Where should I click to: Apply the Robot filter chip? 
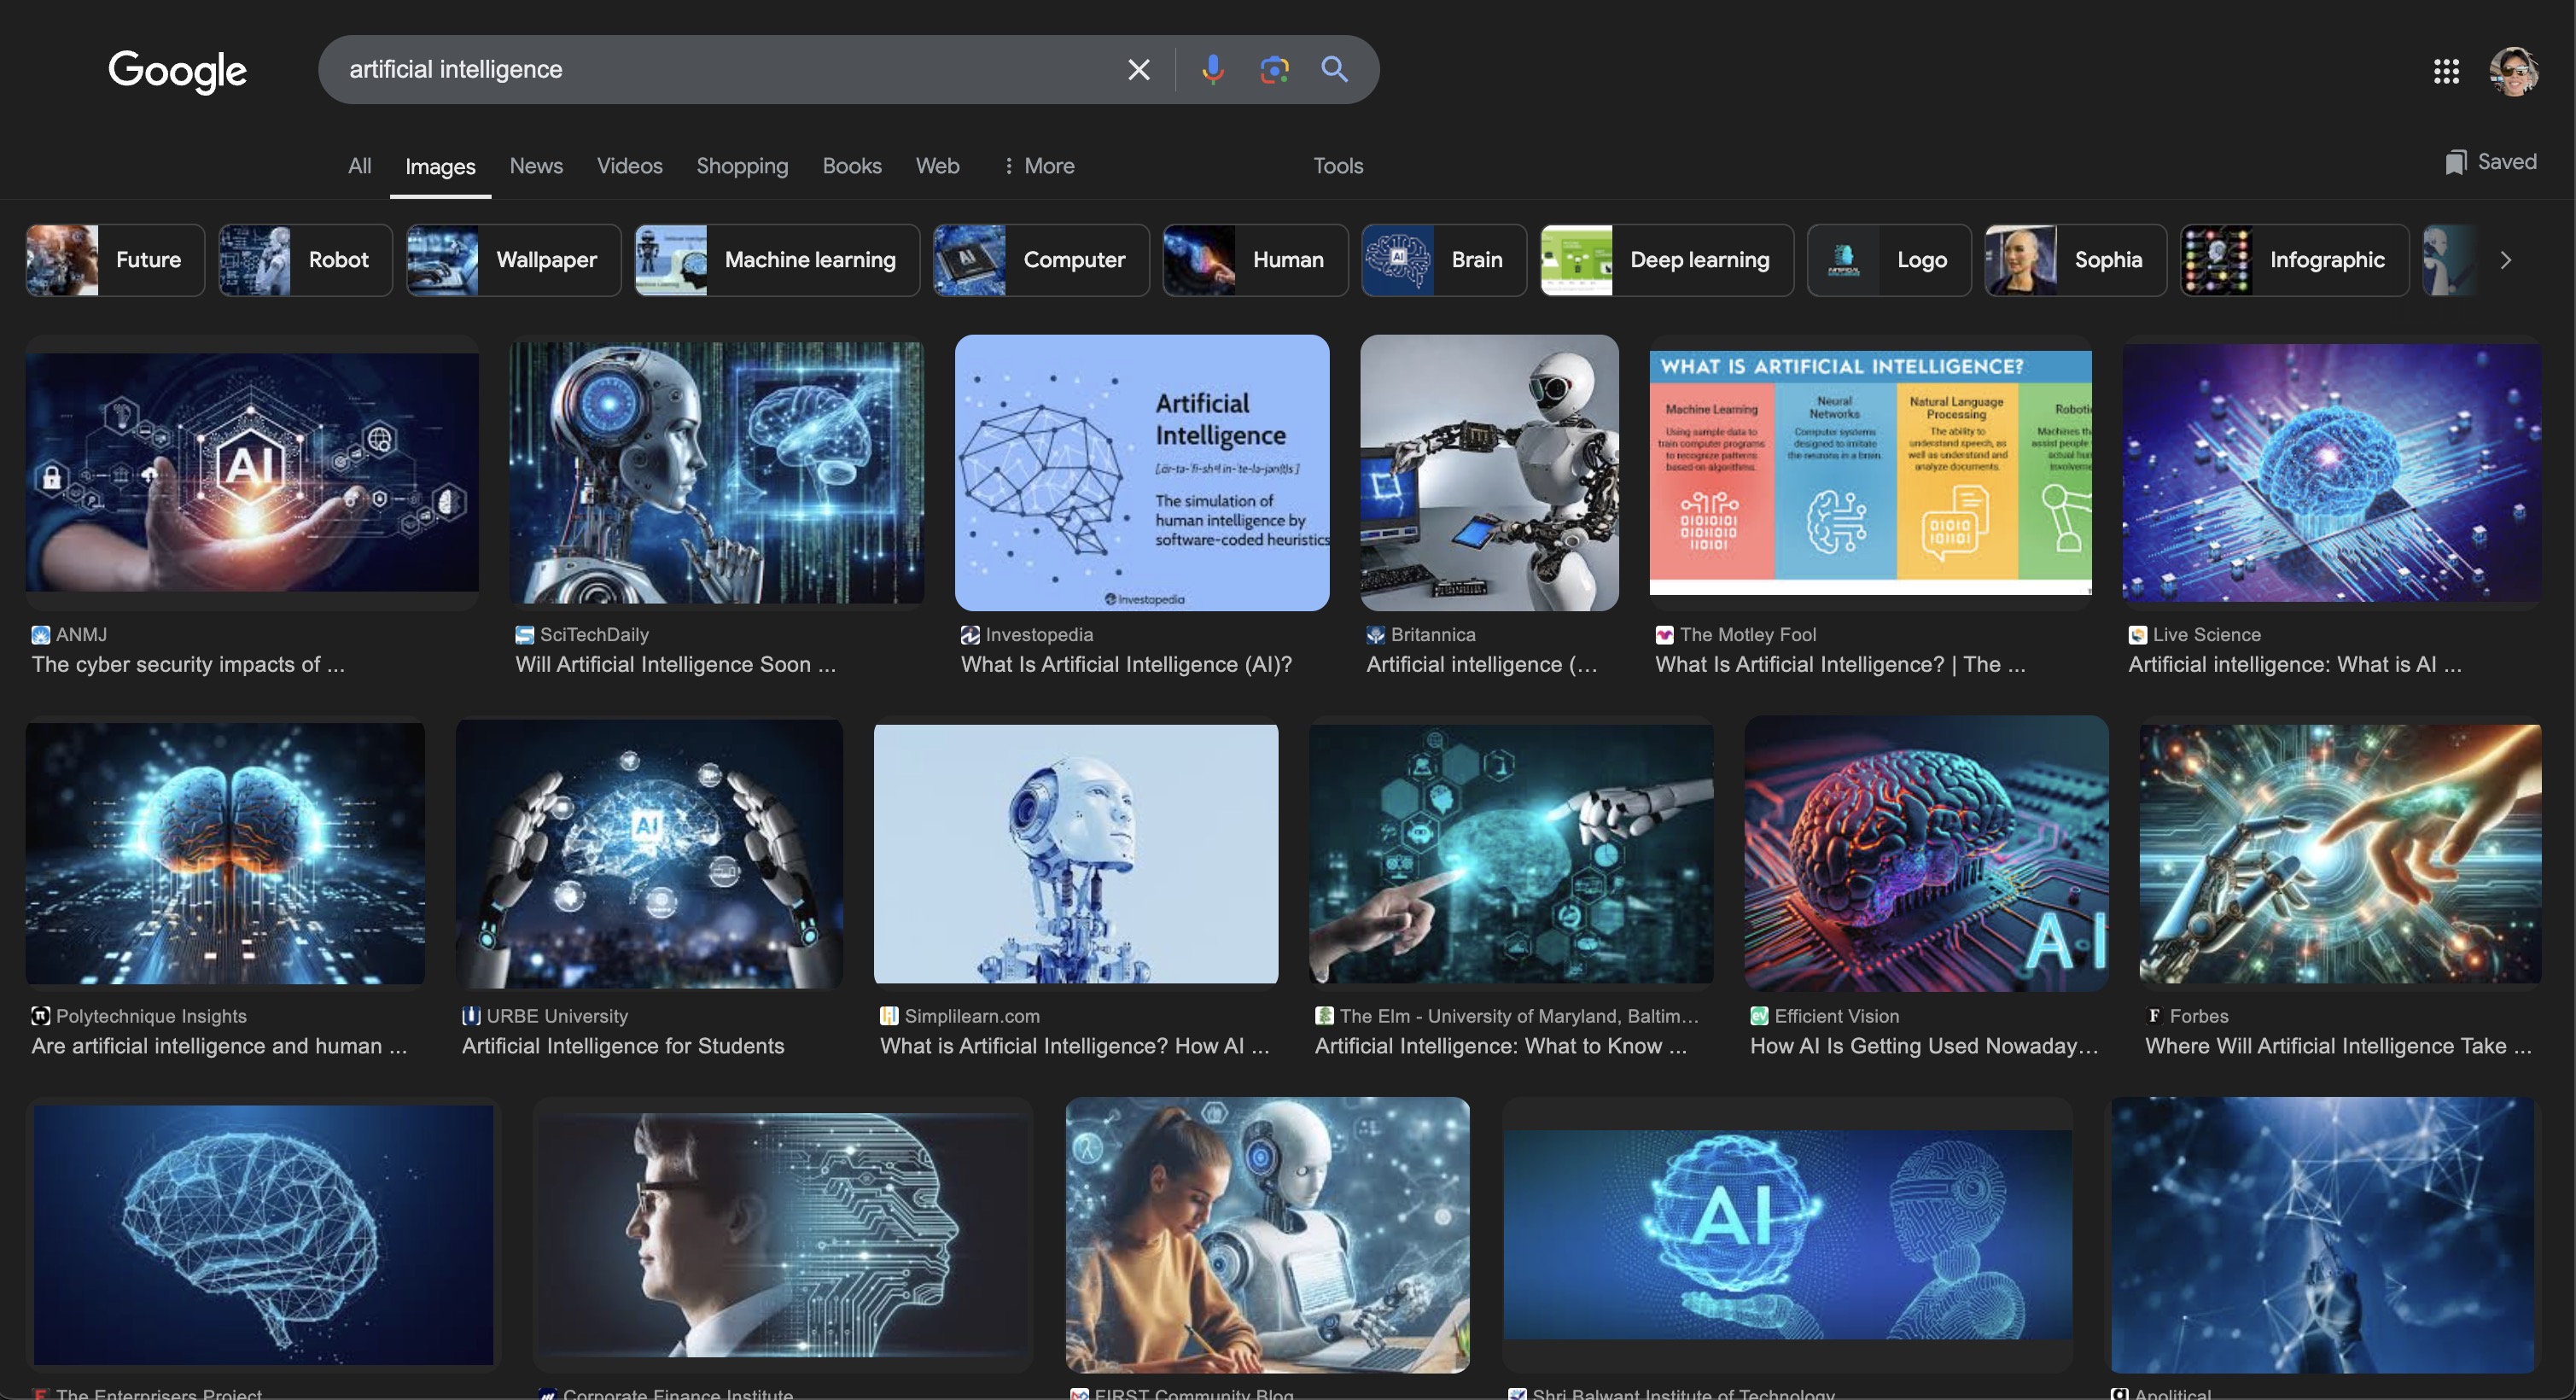pyautogui.click(x=305, y=260)
